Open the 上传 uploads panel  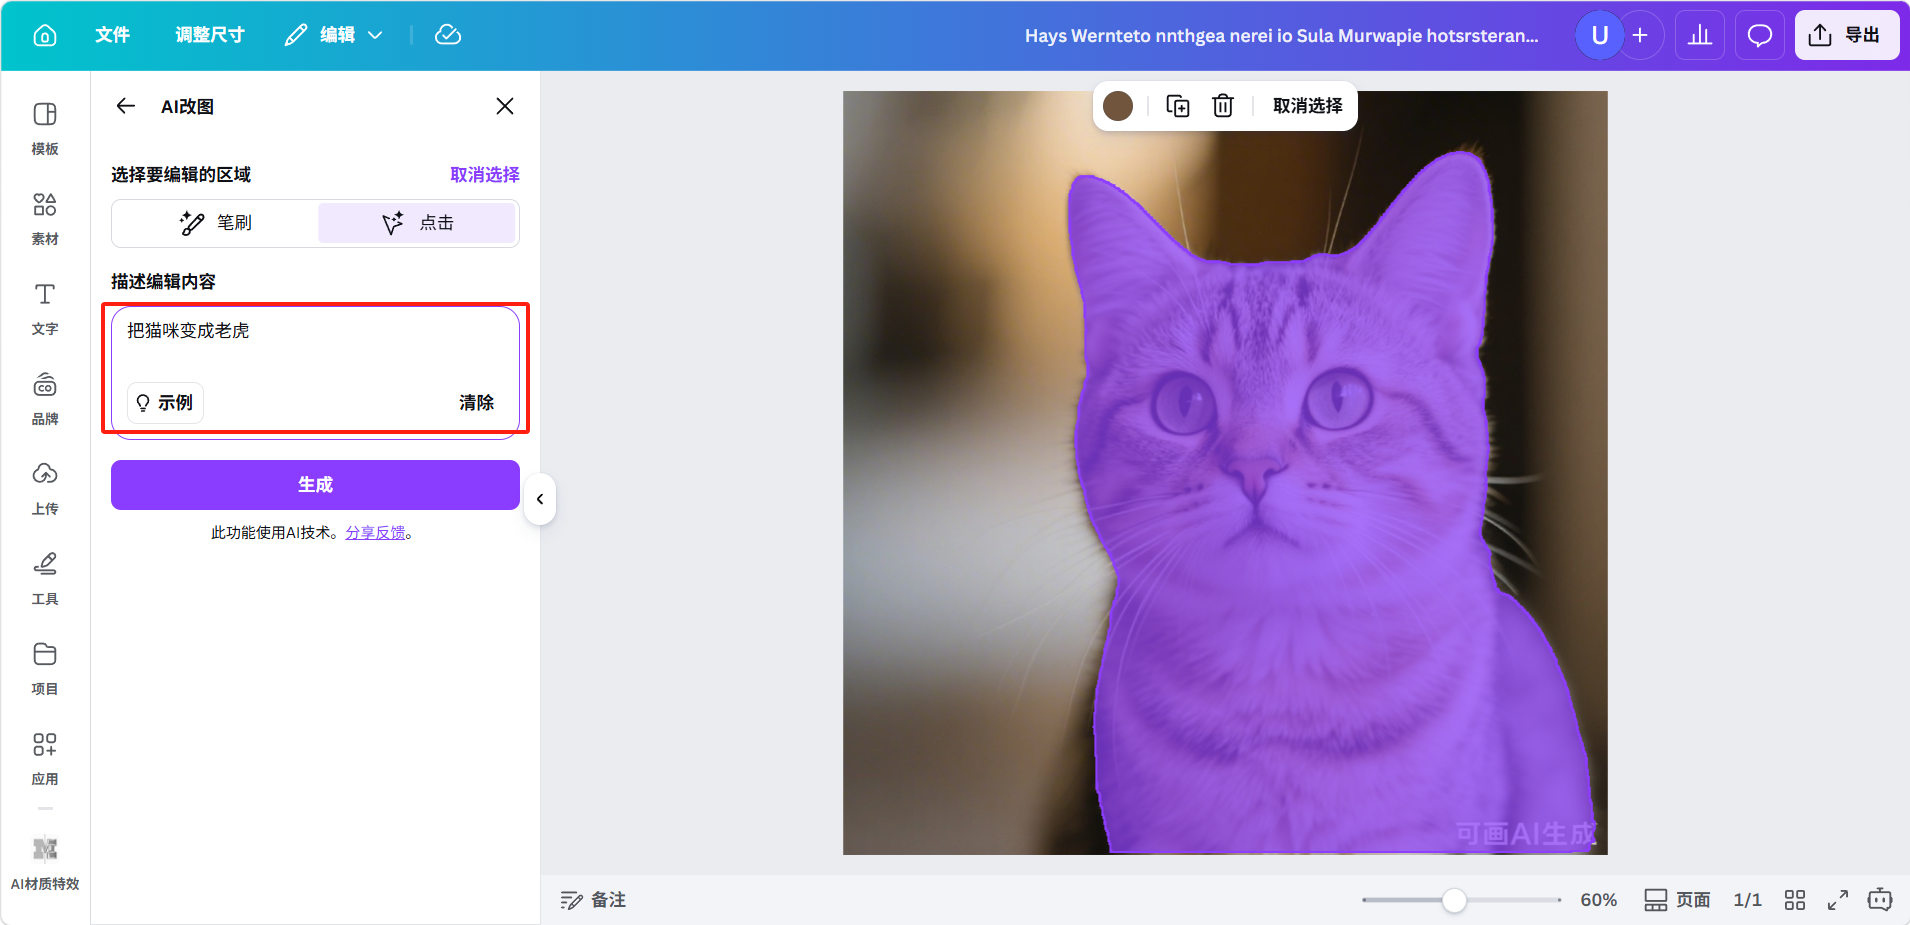(x=45, y=488)
